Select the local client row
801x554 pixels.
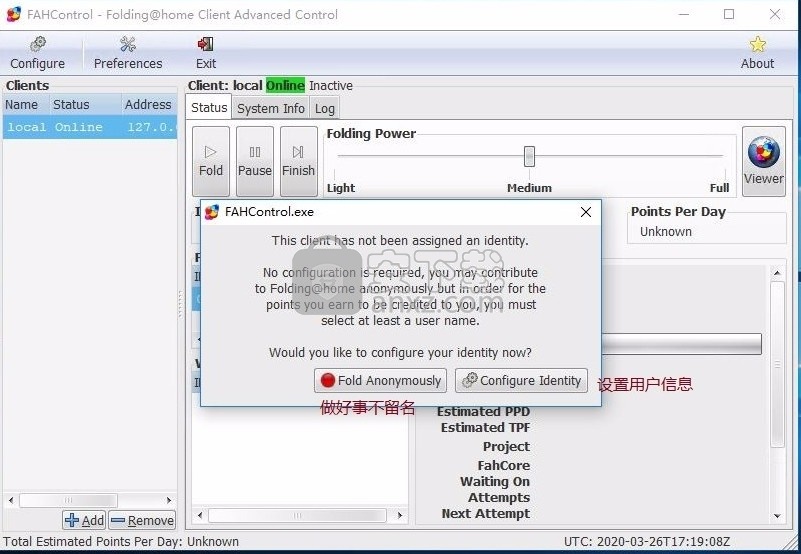[x=90, y=127]
